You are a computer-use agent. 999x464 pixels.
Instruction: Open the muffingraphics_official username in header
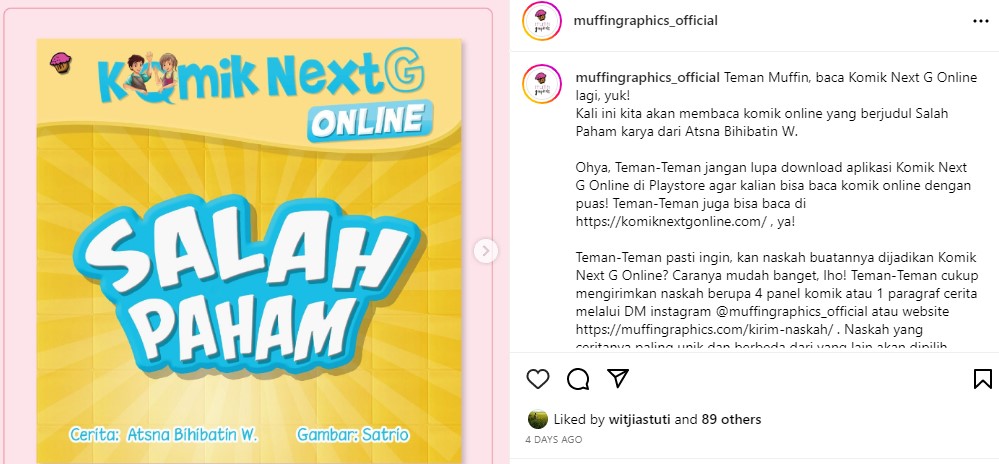pos(645,20)
